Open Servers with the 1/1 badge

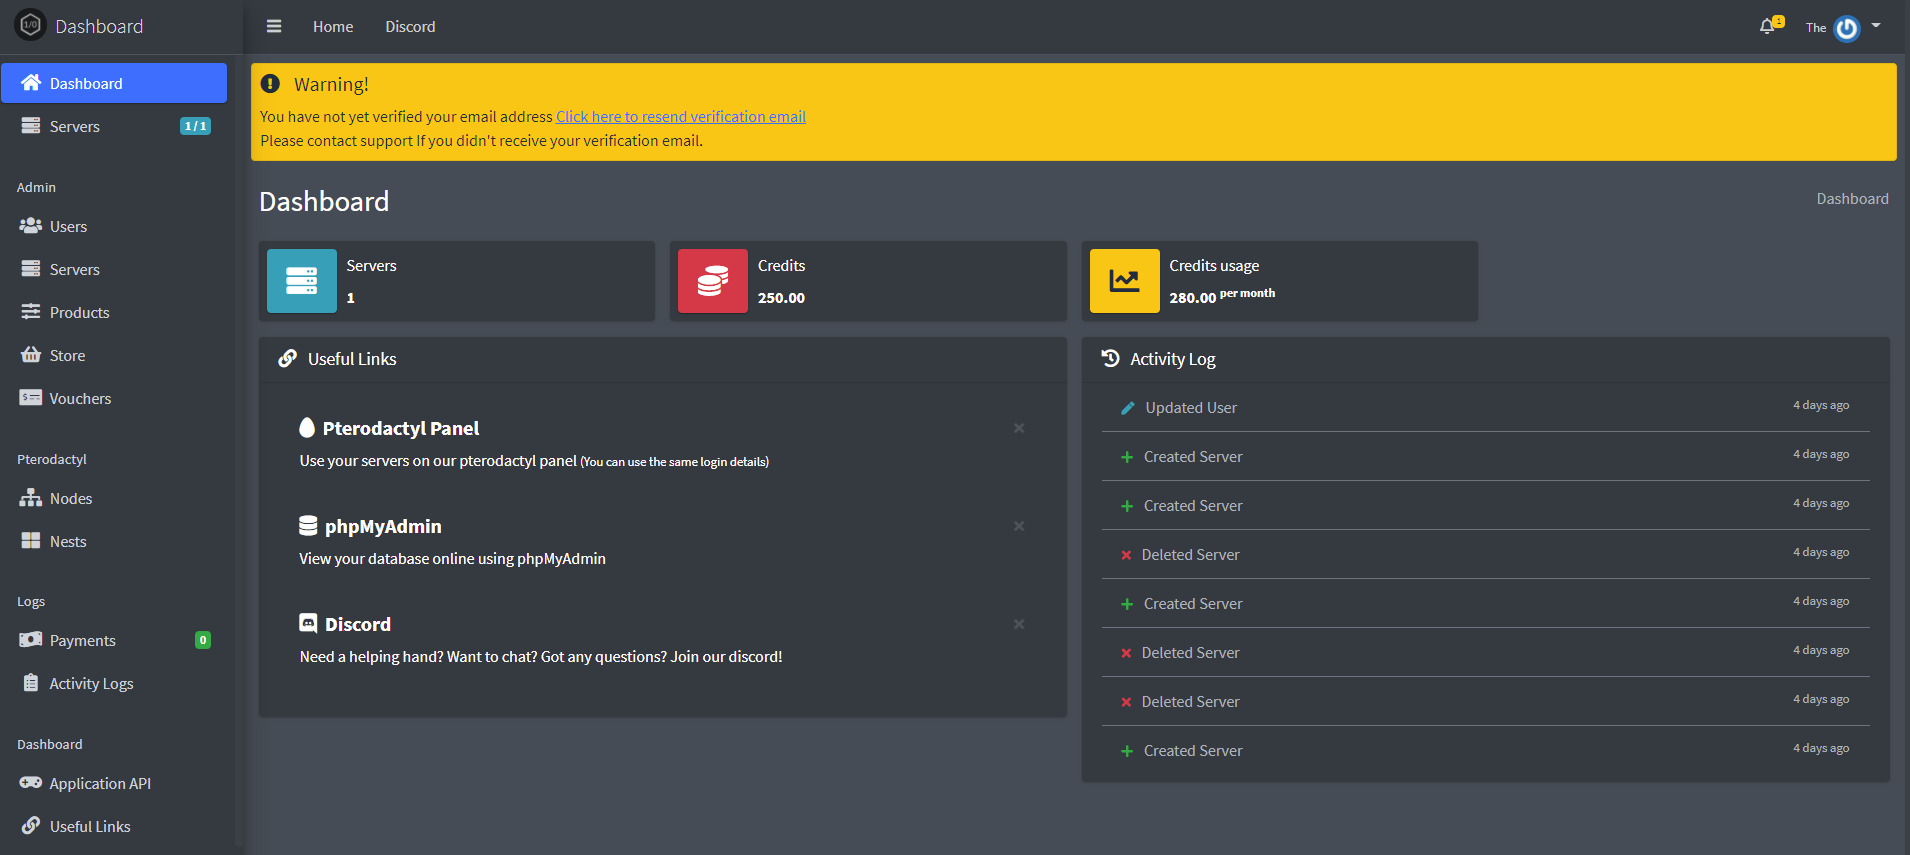(114, 126)
